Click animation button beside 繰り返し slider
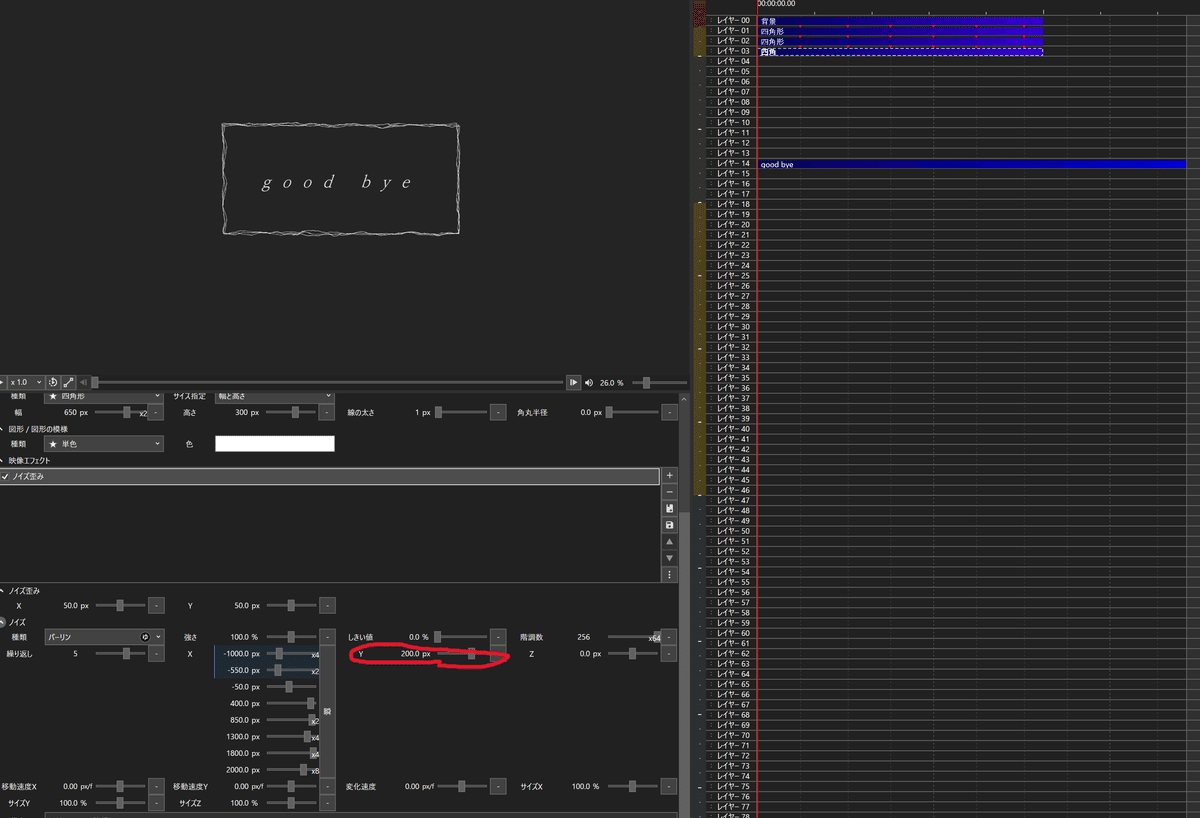This screenshot has height=818, width=1200. point(156,654)
